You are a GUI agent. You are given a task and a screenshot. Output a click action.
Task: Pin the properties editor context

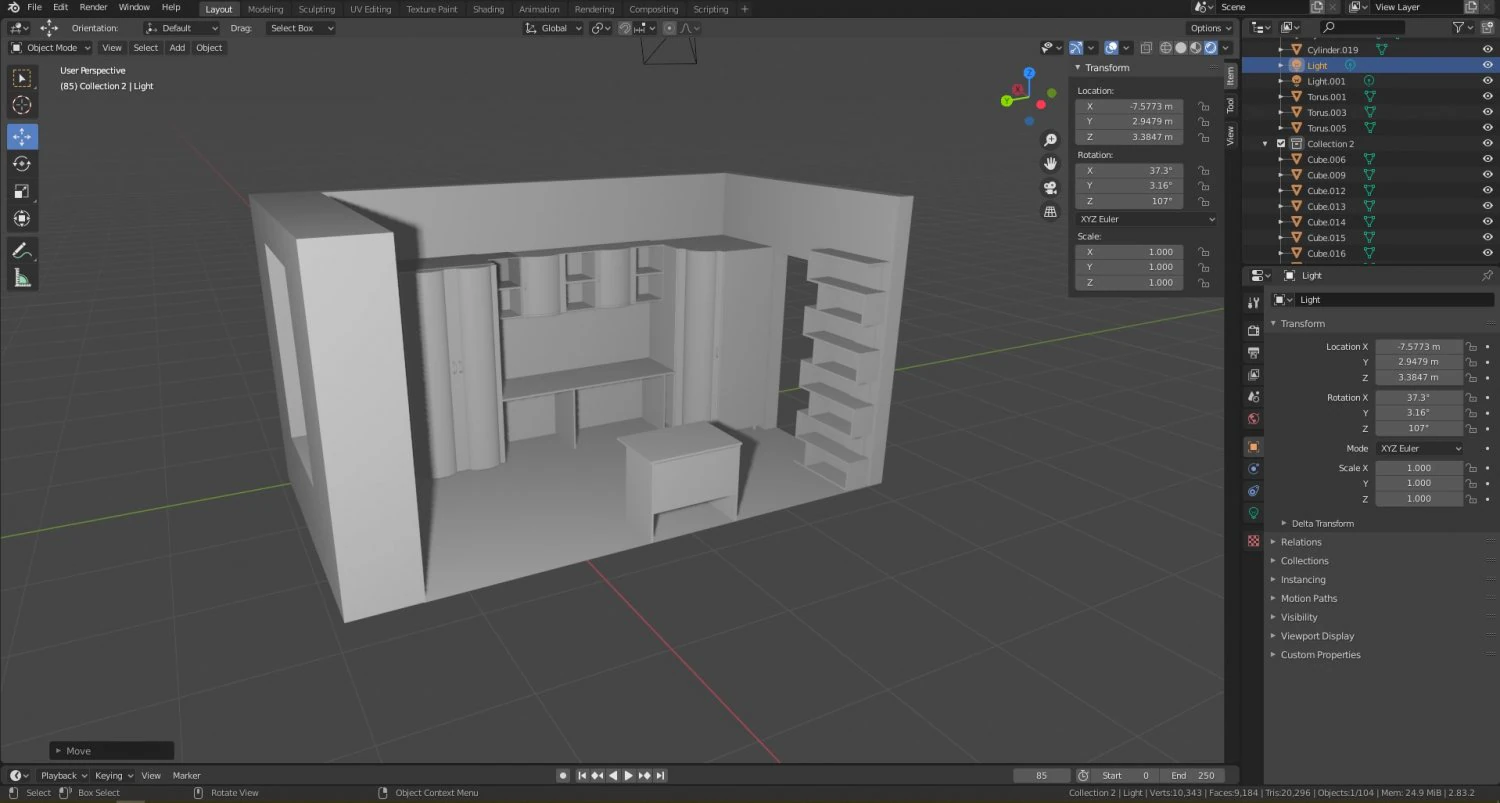[1487, 275]
